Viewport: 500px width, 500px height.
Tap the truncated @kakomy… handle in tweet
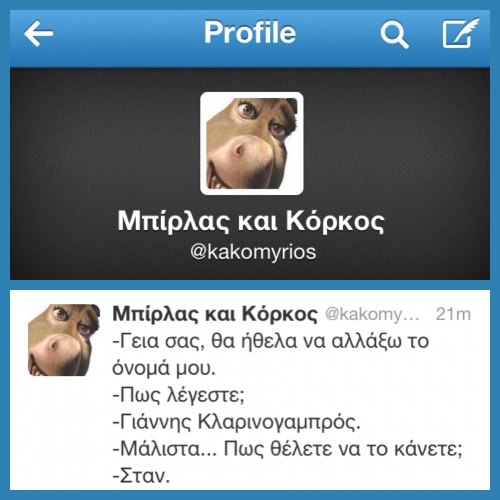[372, 314]
